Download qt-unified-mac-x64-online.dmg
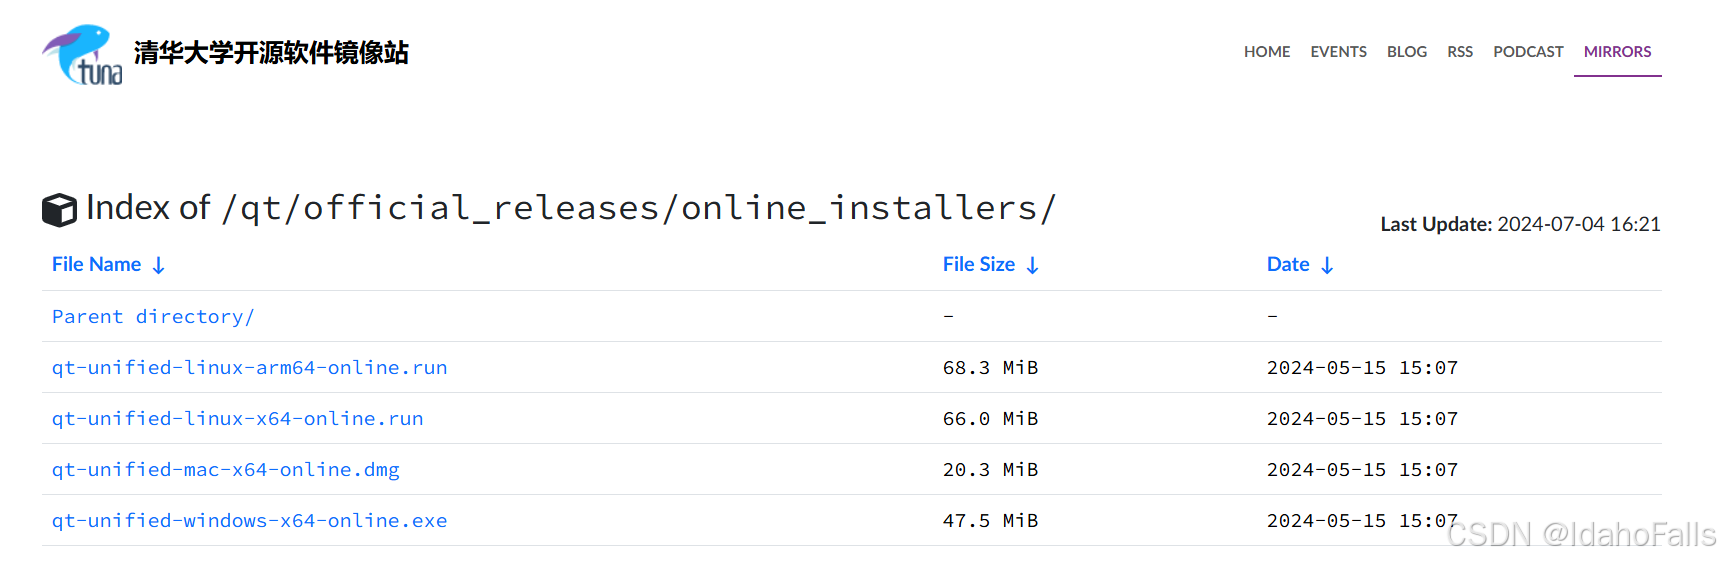Image resolution: width=1721 pixels, height=564 pixels. tap(225, 470)
